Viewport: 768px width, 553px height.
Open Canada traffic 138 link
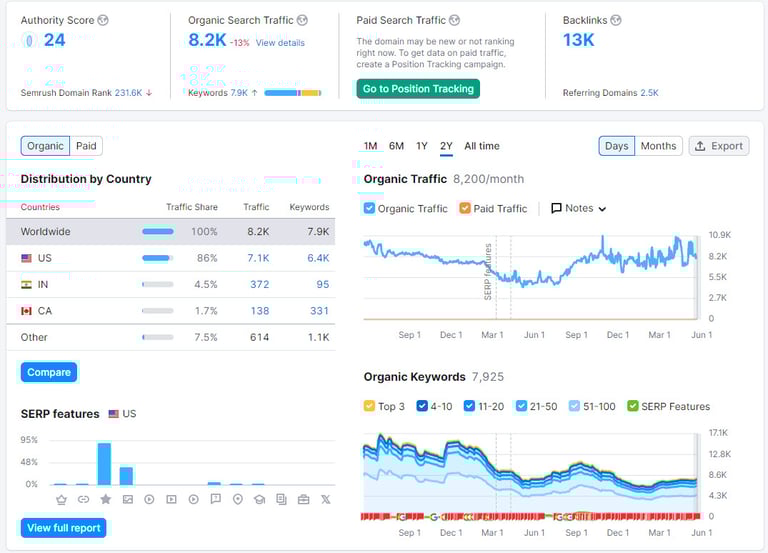(x=260, y=311)
